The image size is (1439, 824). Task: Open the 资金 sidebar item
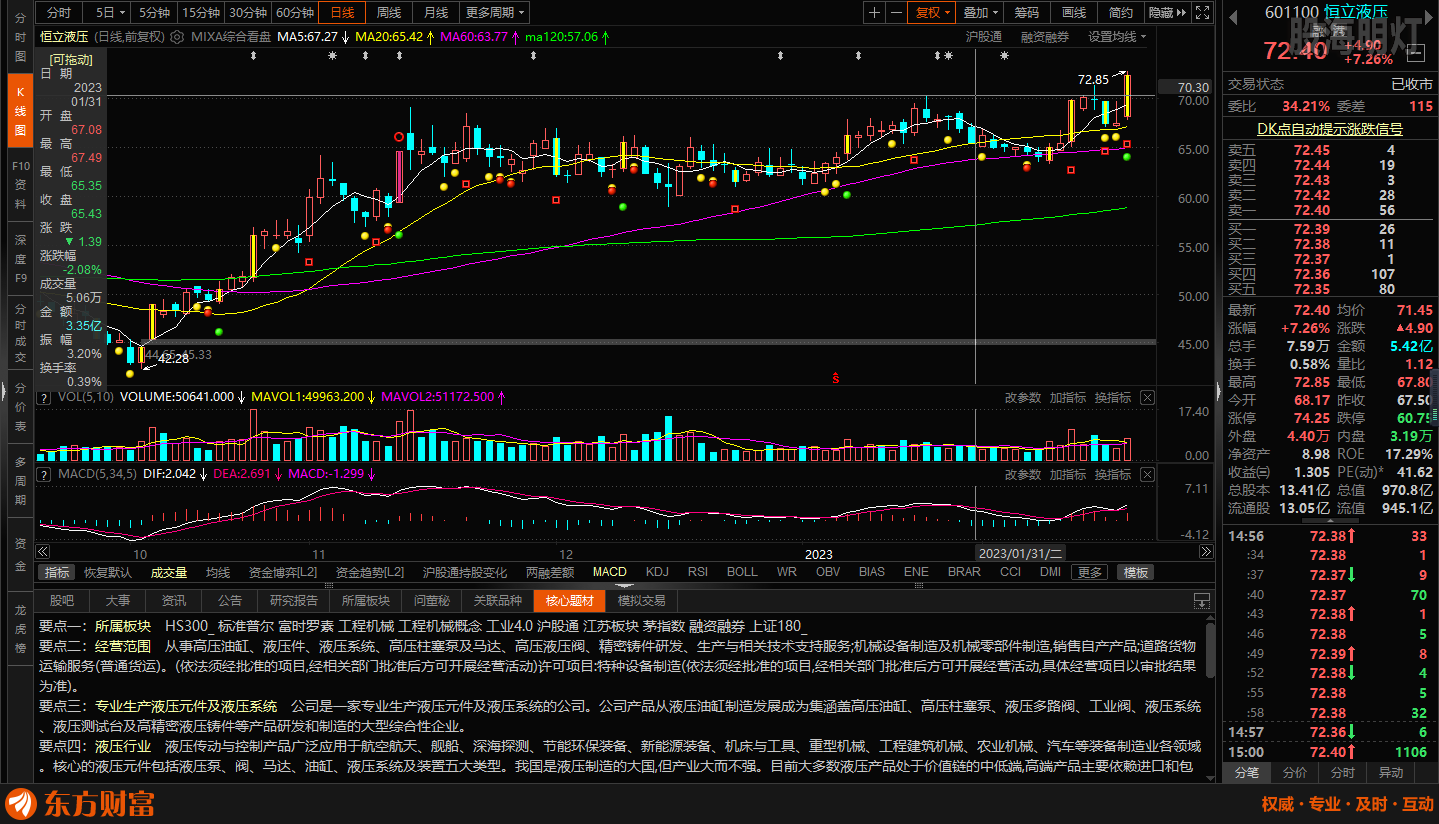pyautogui.click(x=19, y=554)
